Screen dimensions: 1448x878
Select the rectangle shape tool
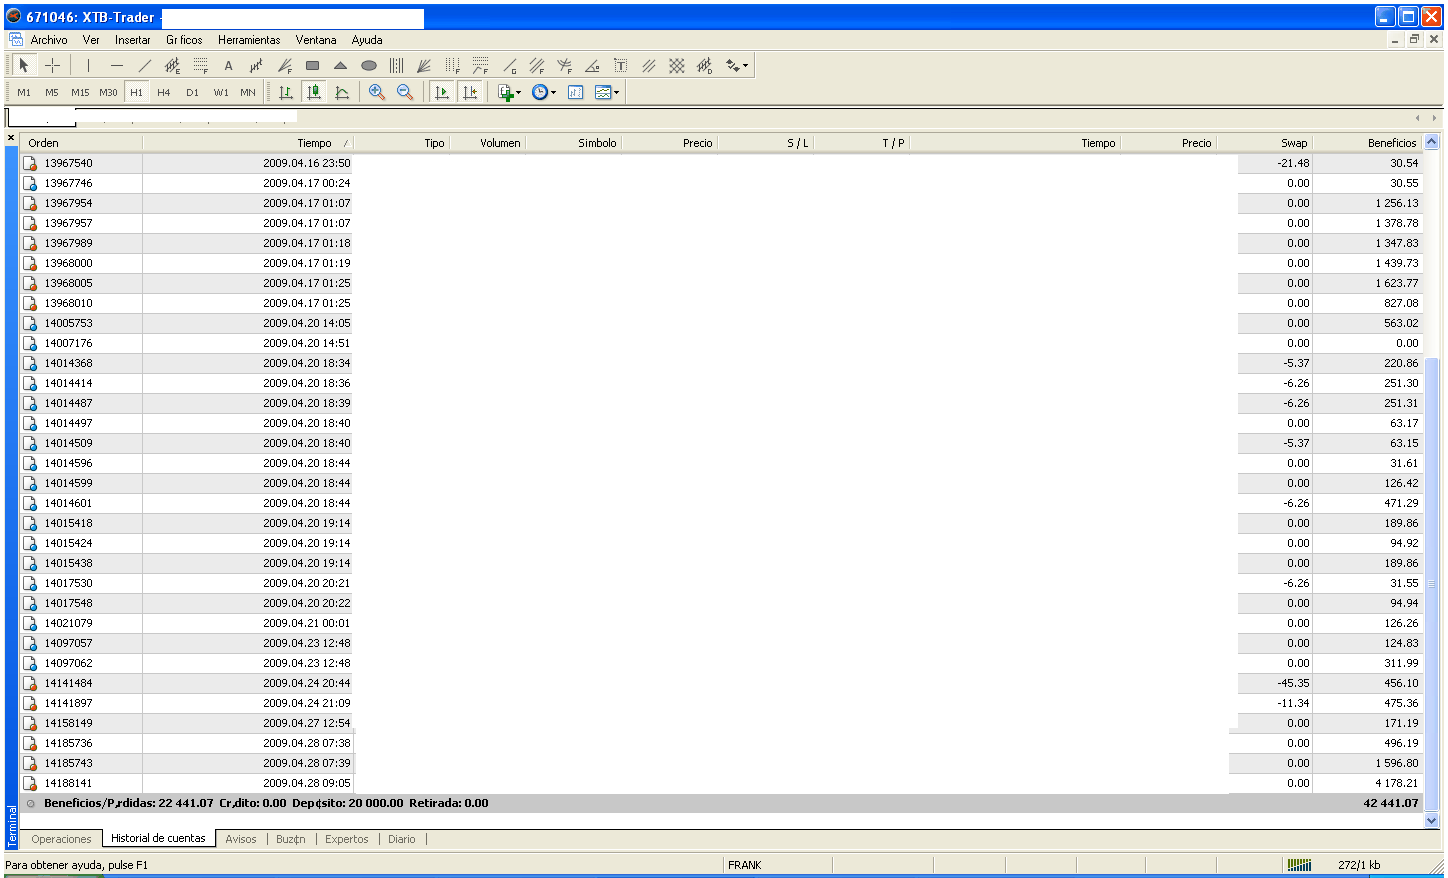click(x=312, y=66)
